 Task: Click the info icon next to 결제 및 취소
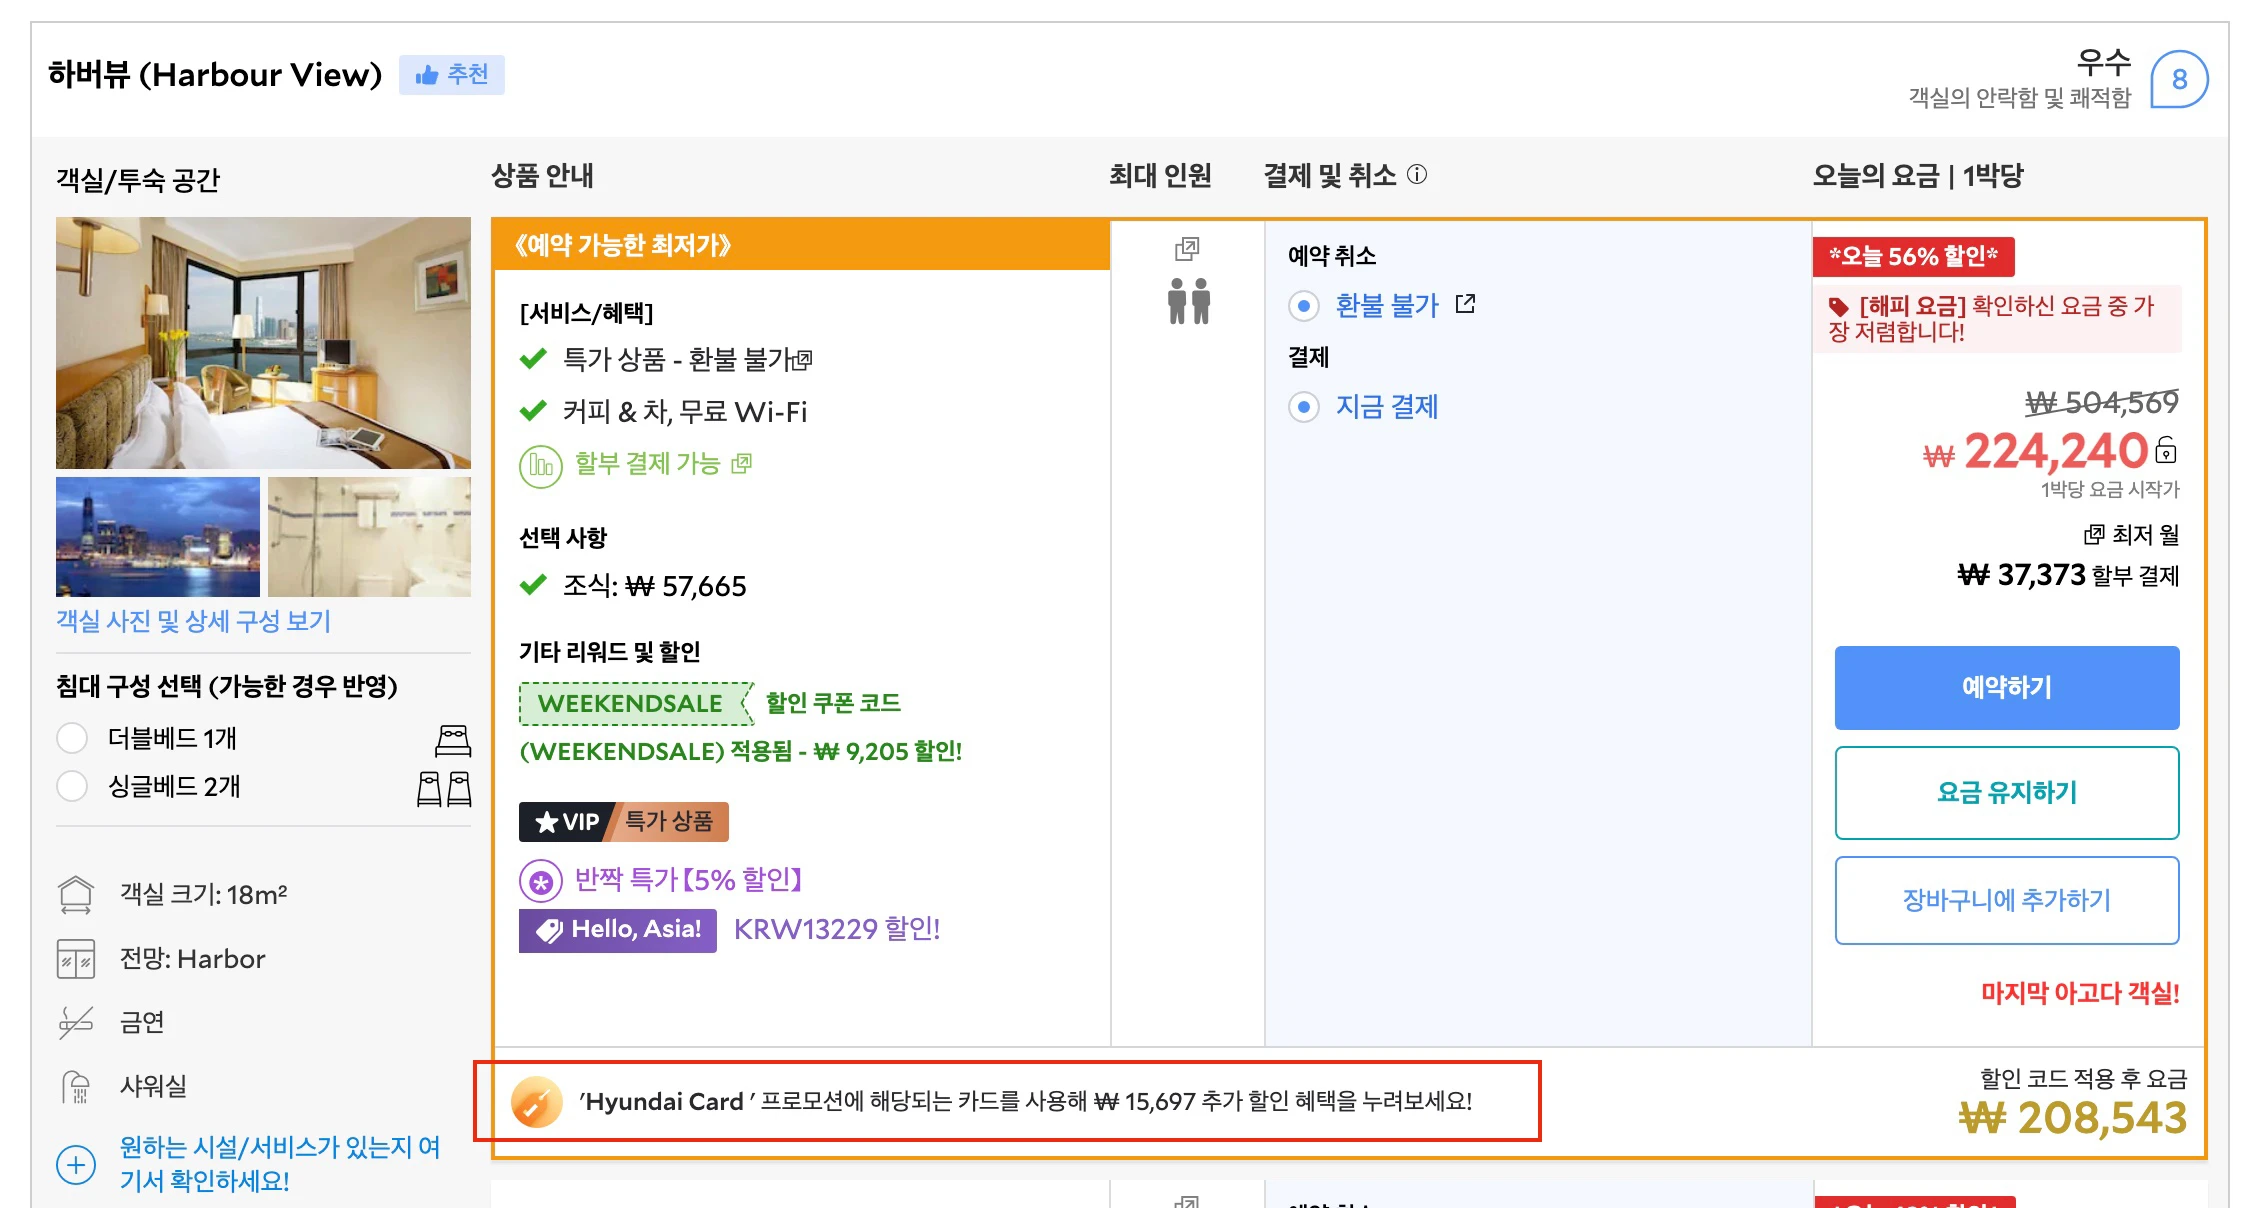coord(1418,174)
